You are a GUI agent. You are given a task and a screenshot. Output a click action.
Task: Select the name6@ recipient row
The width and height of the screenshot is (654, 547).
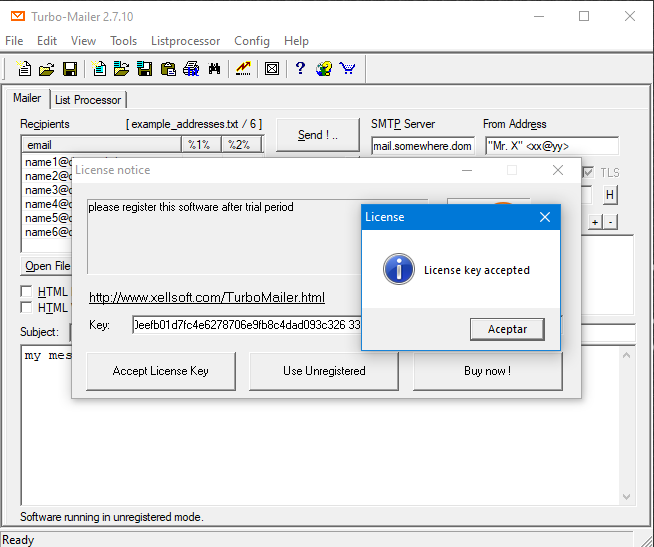coord(47,232)
